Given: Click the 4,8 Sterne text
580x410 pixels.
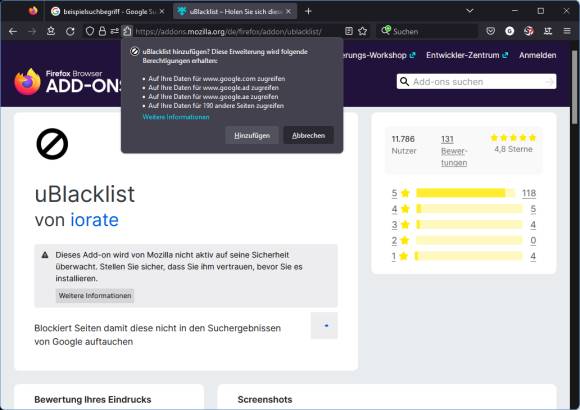Looking at the screenshot, I should (x=513, y=149).
